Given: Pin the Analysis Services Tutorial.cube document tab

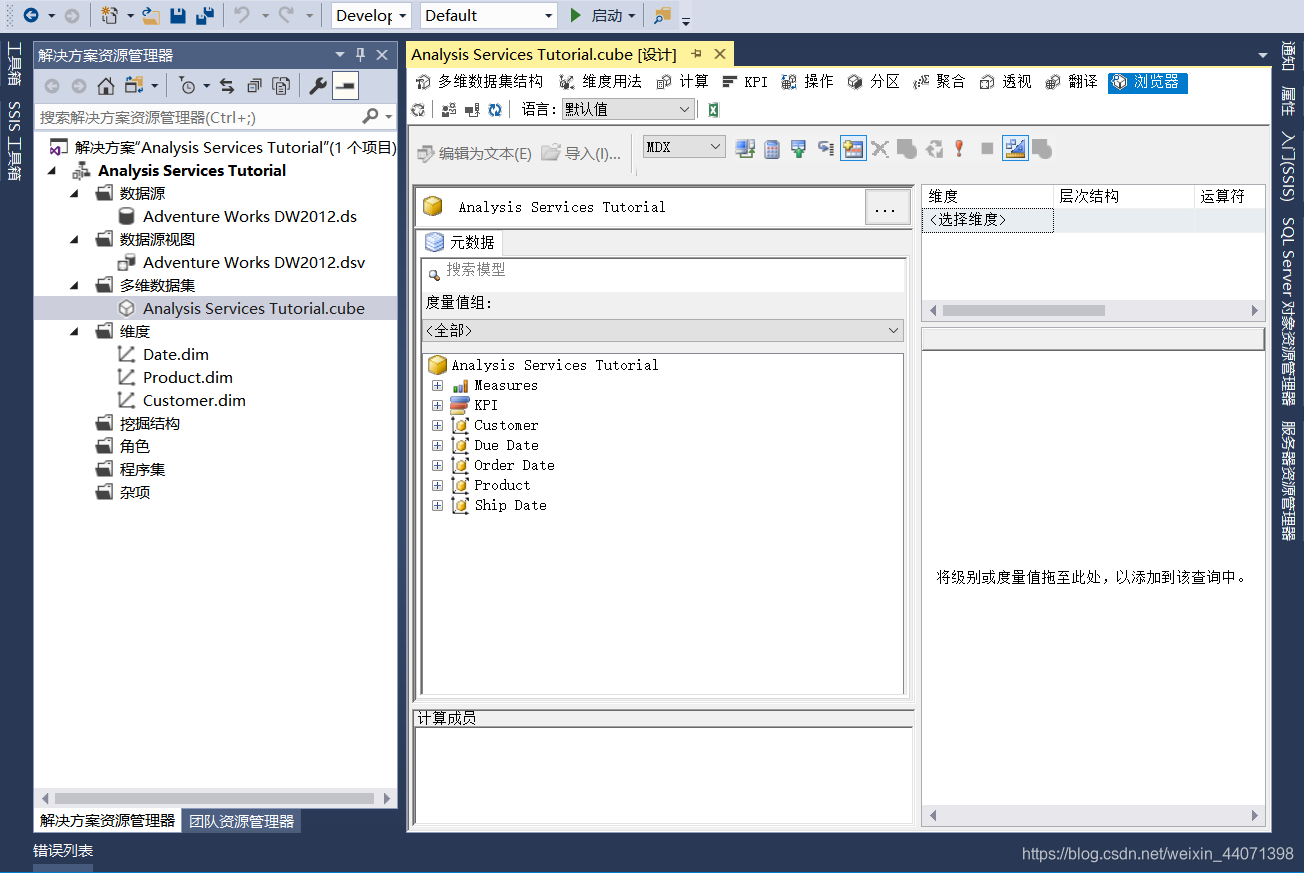Looking at the screenshot, I should point(696,54).
